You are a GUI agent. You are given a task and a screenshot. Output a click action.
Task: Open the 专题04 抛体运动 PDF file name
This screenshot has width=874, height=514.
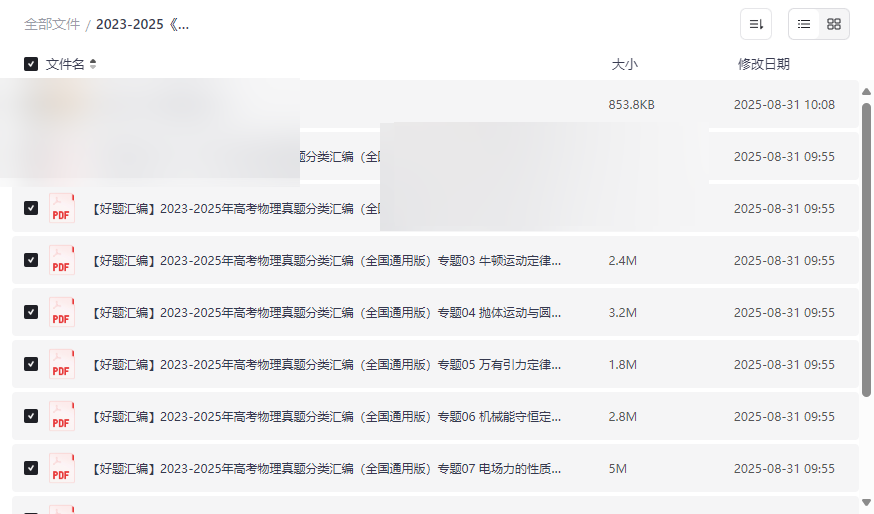[326, 313]
